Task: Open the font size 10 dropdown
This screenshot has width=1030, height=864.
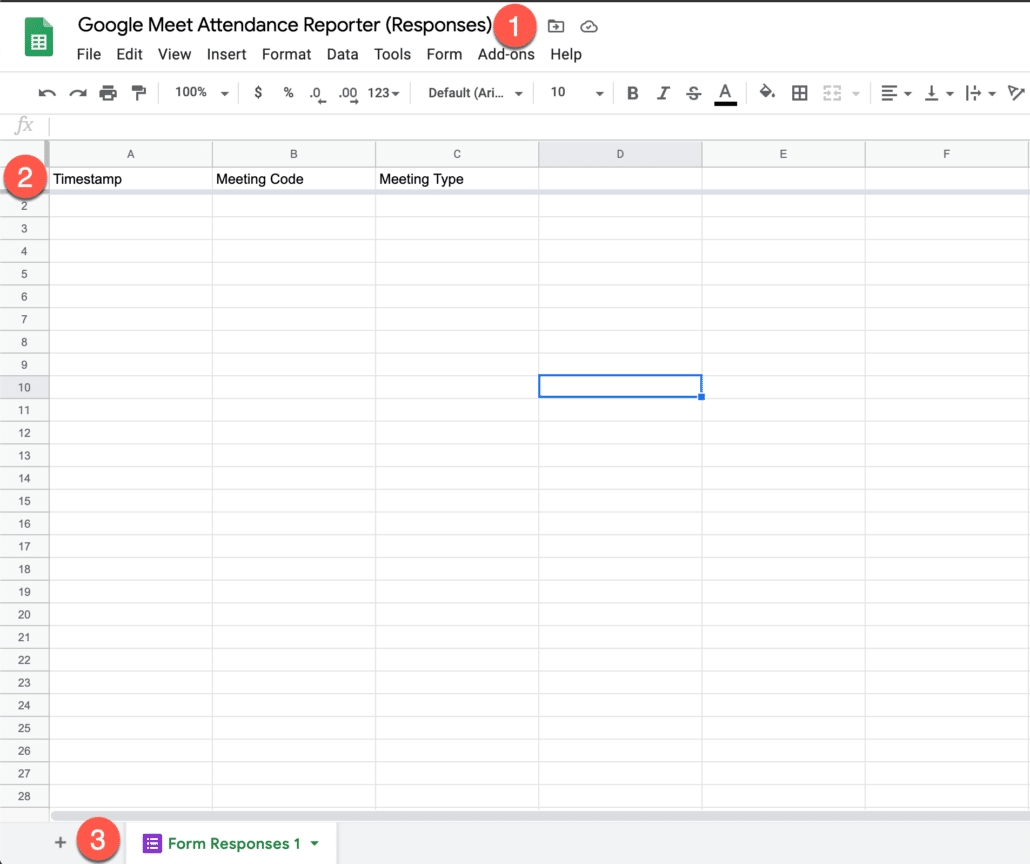Action: 577,93
